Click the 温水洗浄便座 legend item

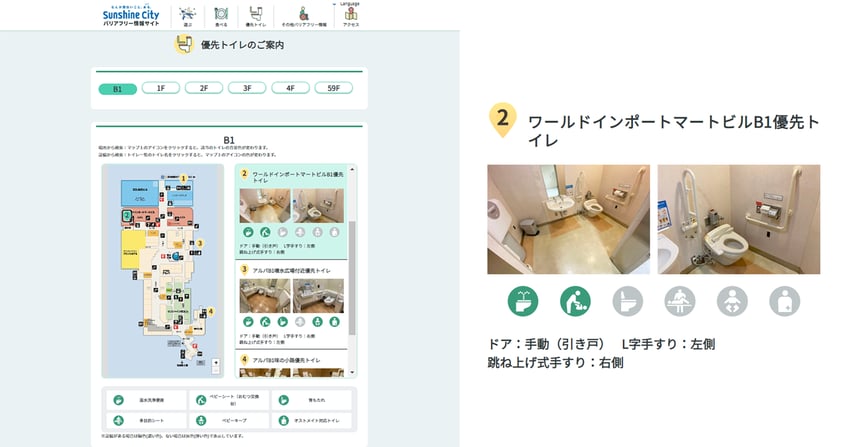[146, 400]
